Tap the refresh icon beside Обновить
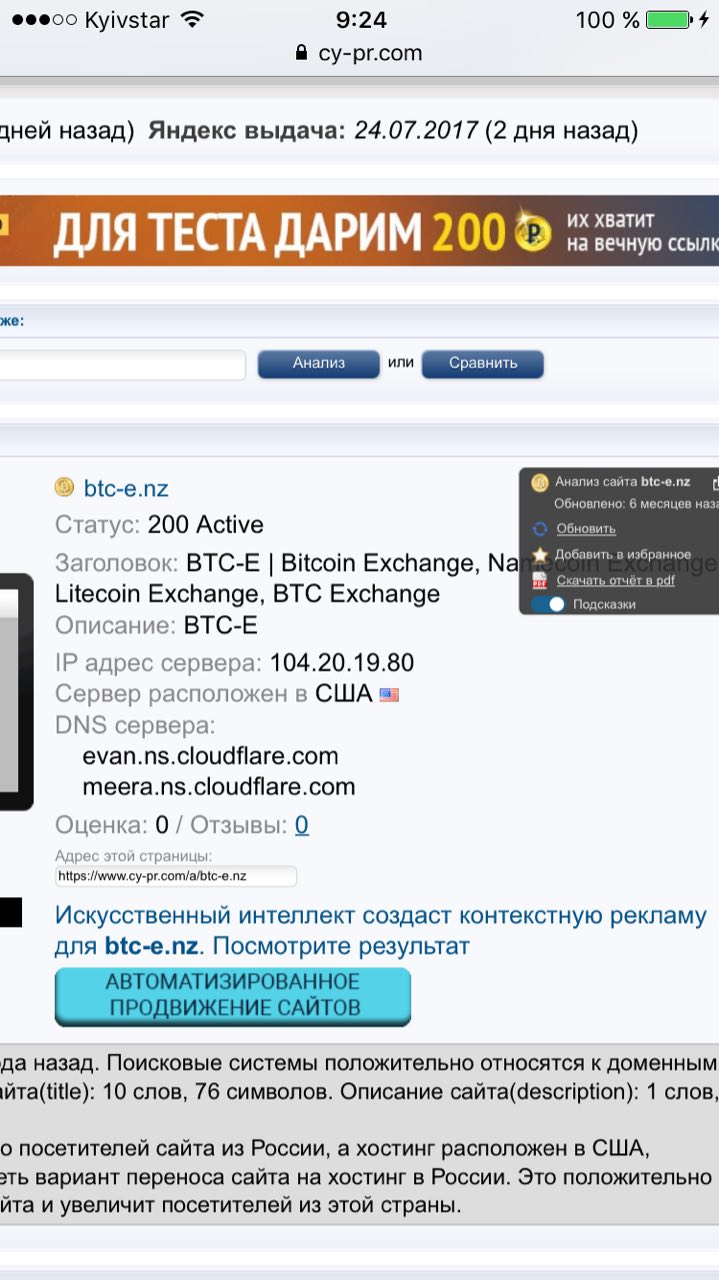Screen dimensions: 719x1280 pyautogui.click(x=540, y=529)
